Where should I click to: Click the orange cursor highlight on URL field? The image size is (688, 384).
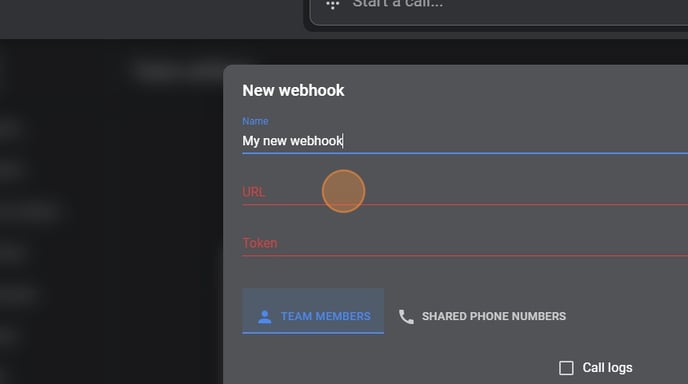click(343, 191)
